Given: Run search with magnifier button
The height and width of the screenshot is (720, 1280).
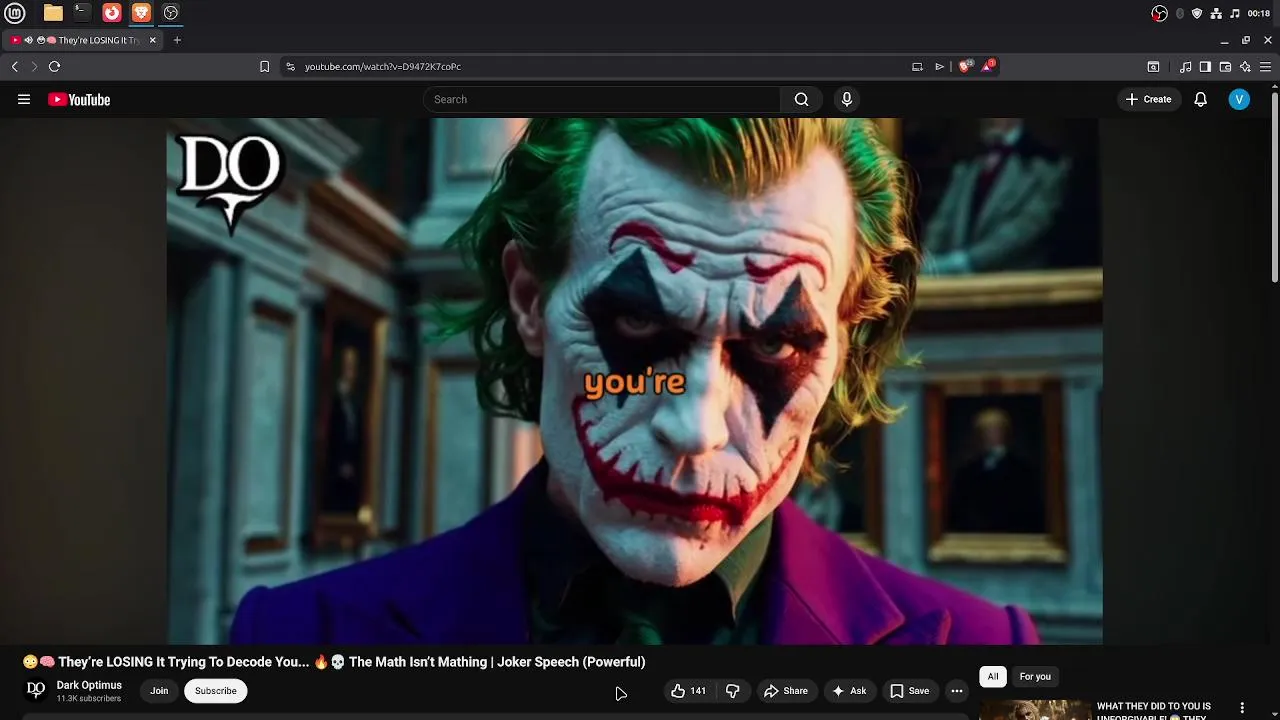Looking at the screenshot, I should [x=801, y=100].
